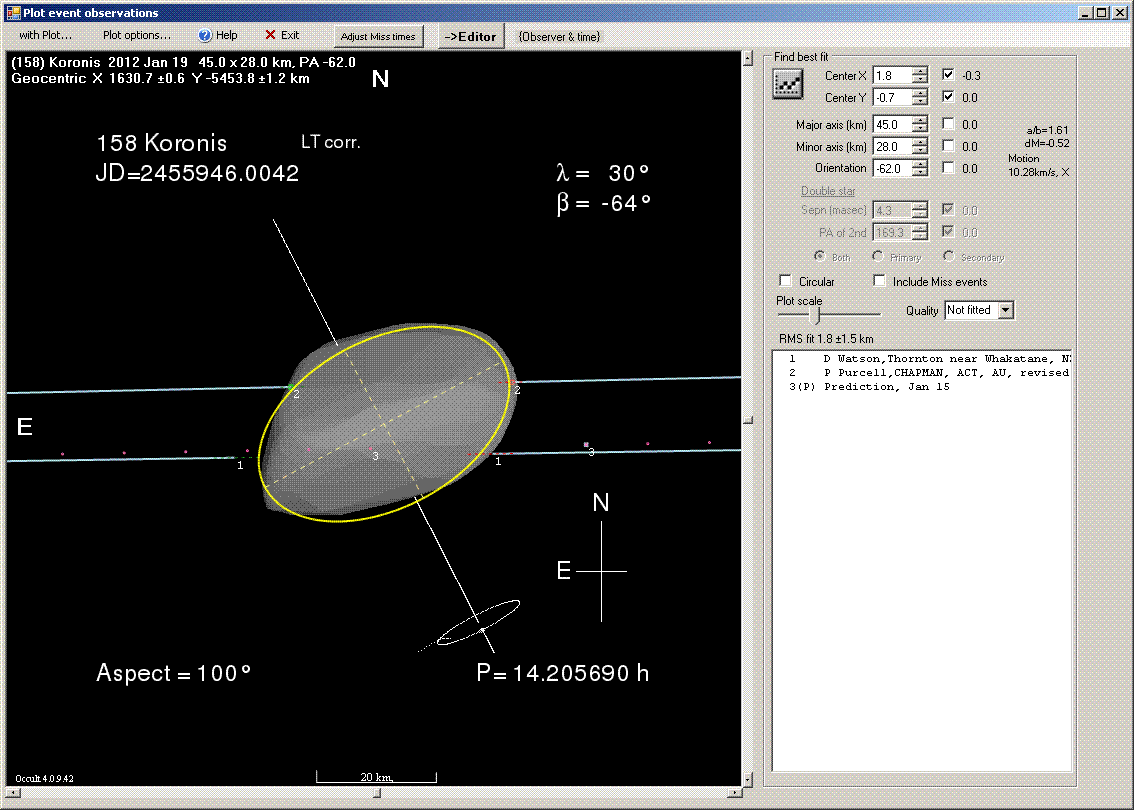Click the '20 km' scale bar label

pos(376,777)
